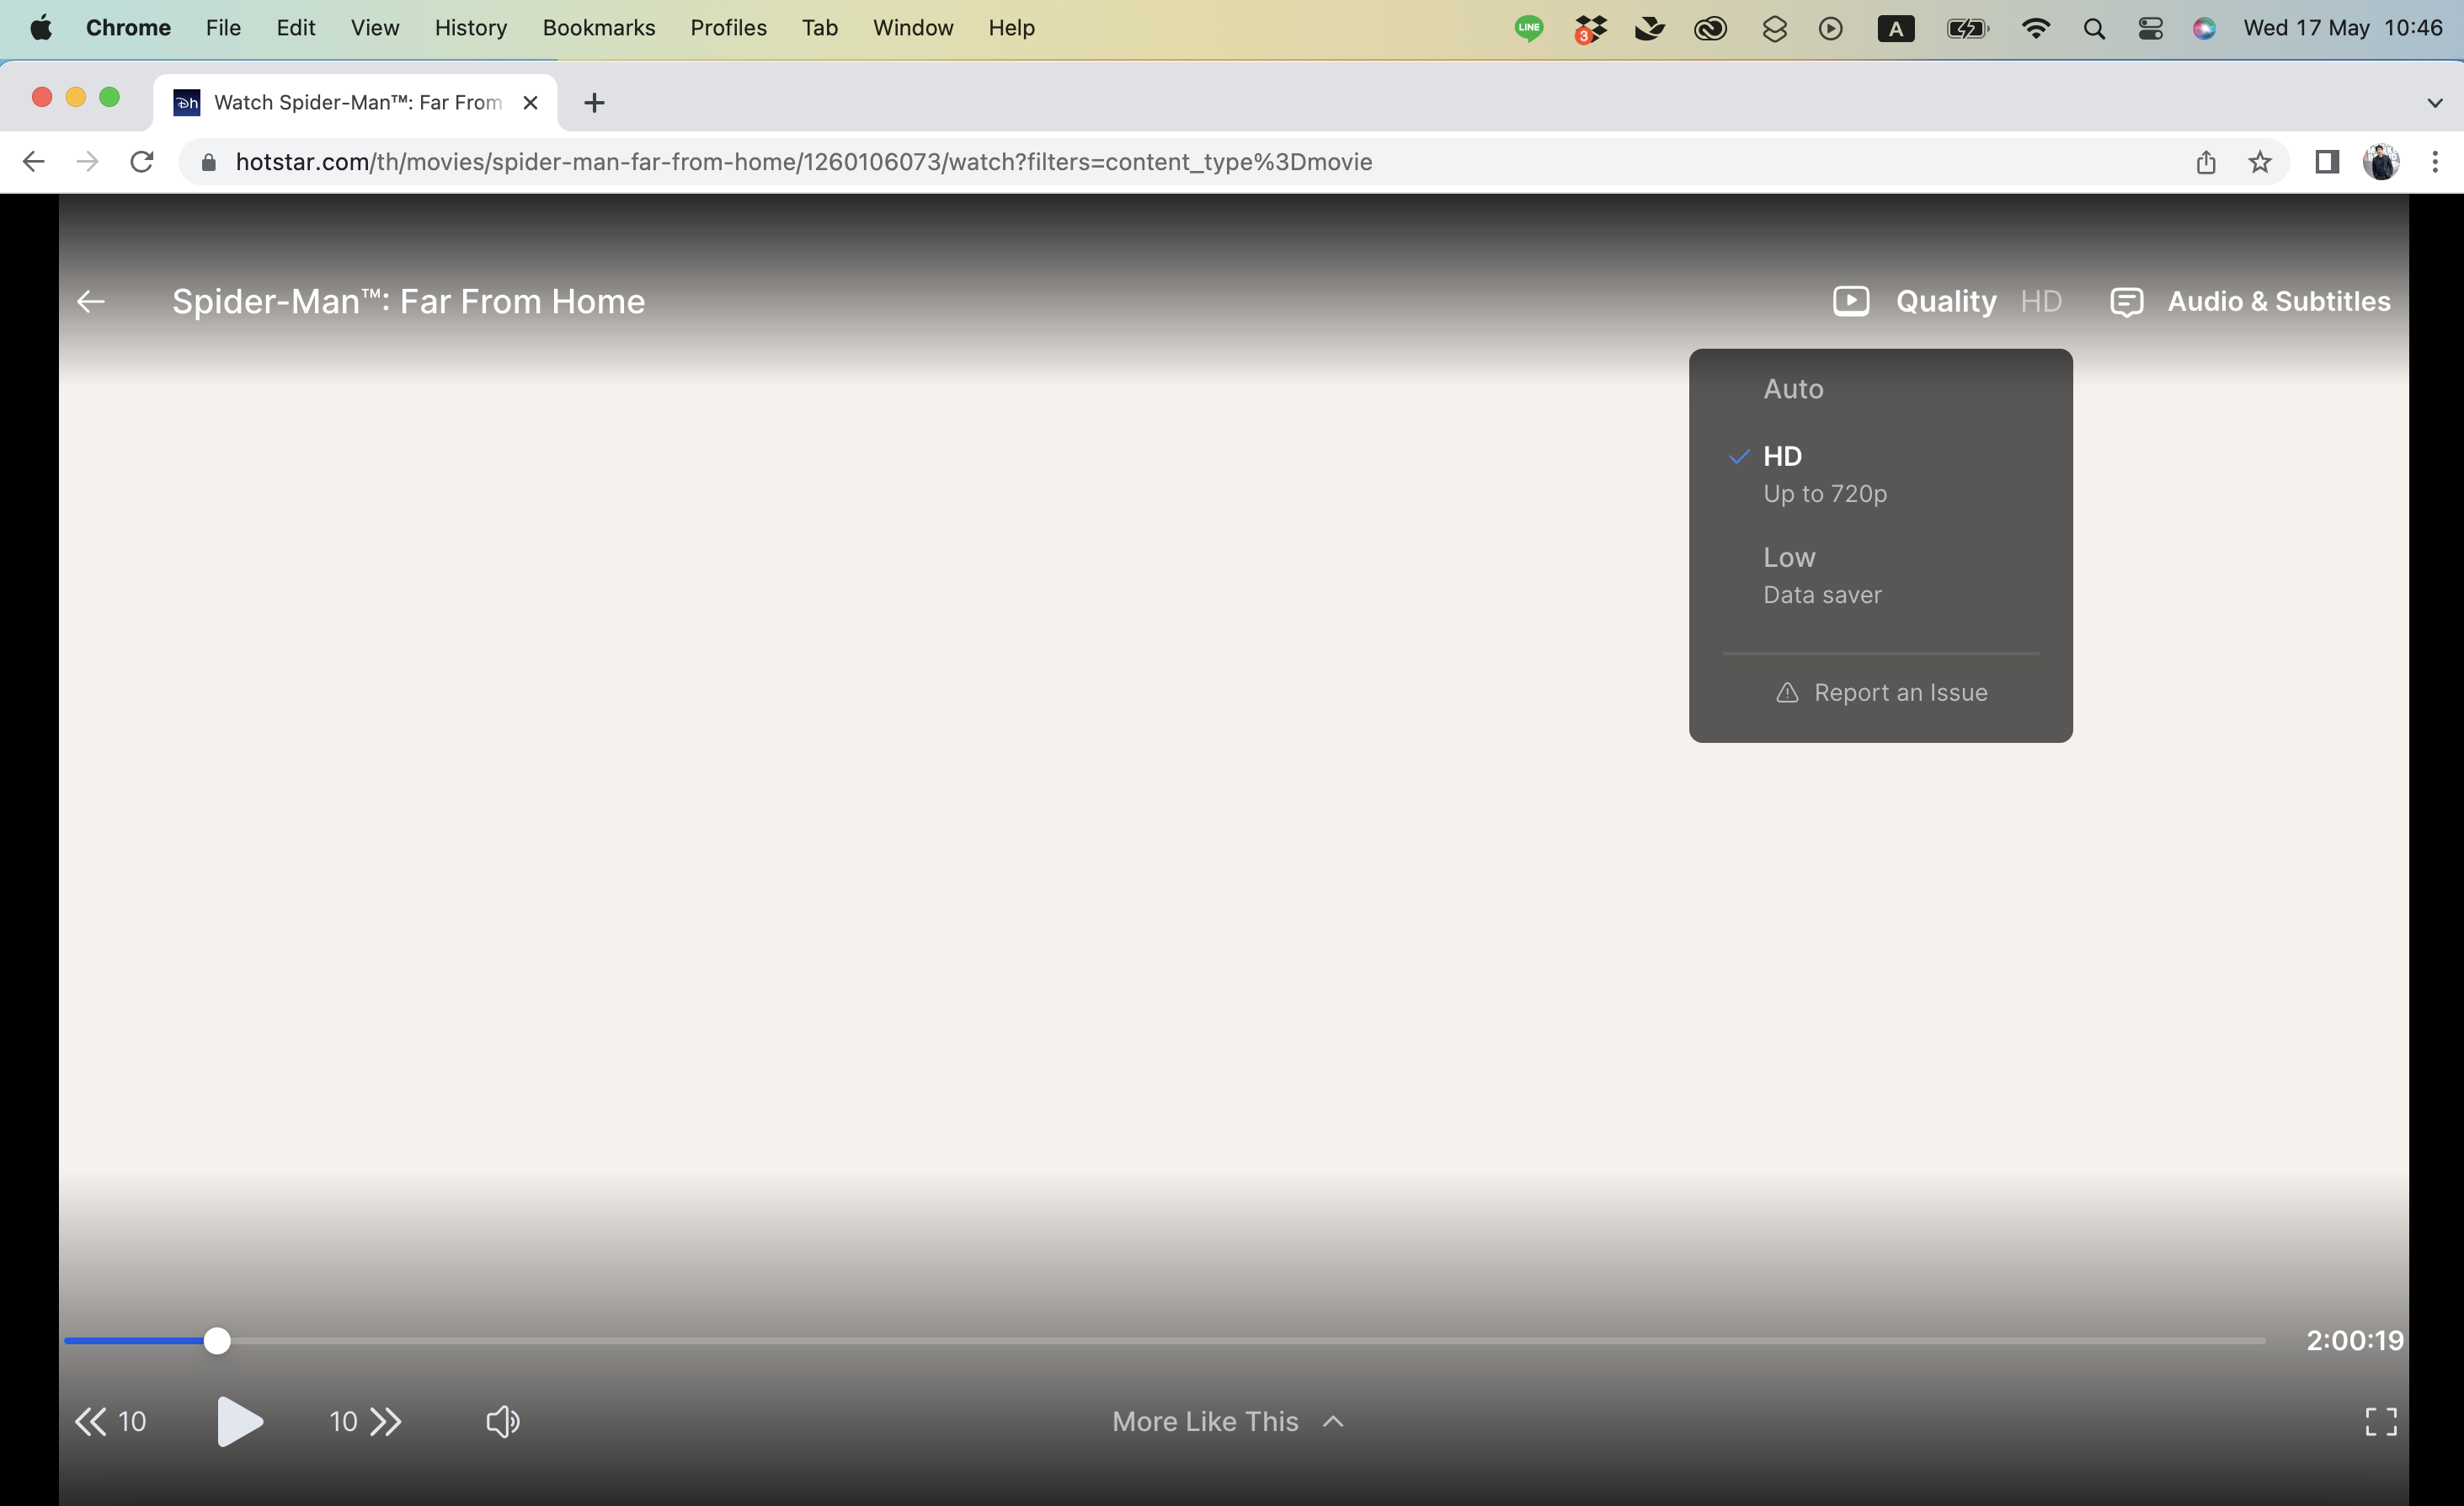
Task: Bookmark this page with star icon
Action: pyautogui.click(x=2259, y=162)
